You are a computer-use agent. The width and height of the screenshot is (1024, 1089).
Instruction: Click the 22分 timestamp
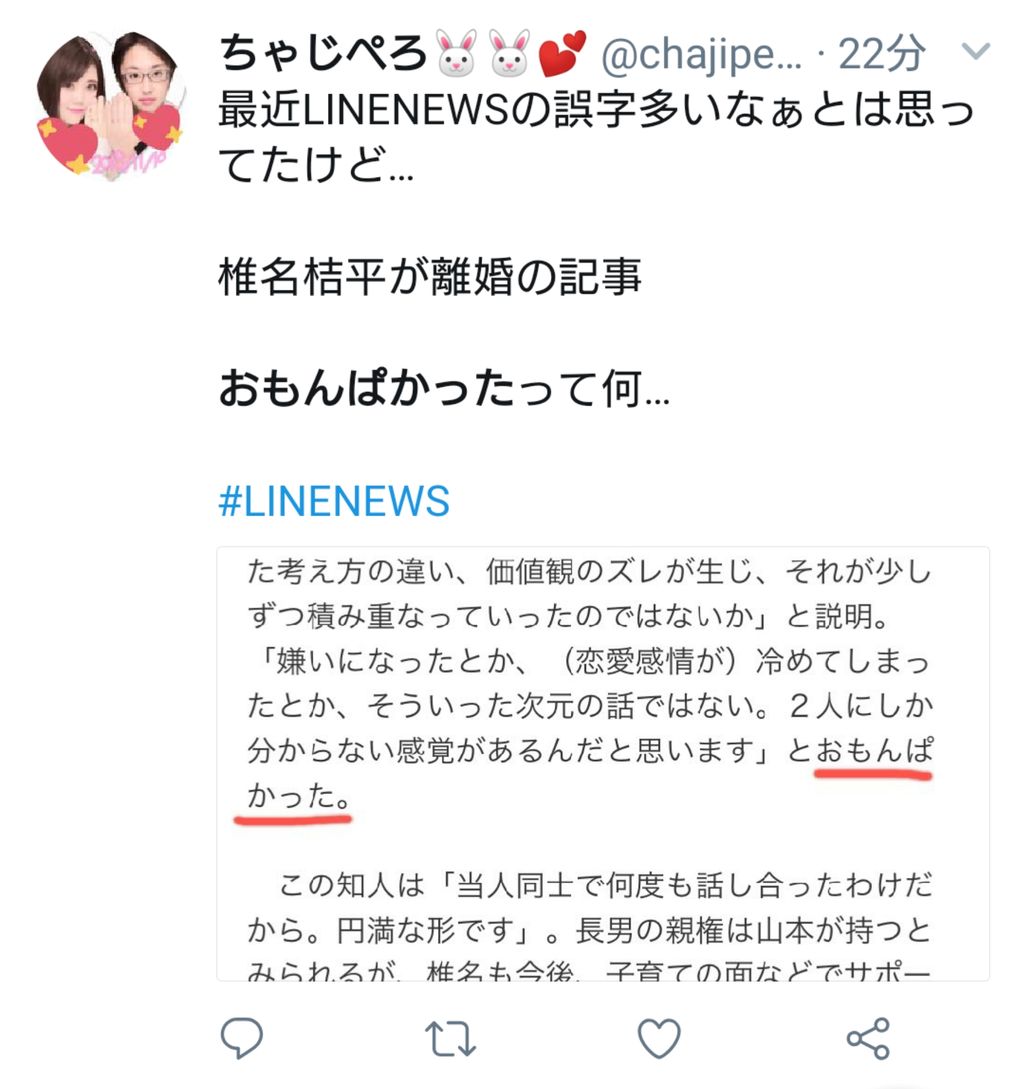[882, 53]
